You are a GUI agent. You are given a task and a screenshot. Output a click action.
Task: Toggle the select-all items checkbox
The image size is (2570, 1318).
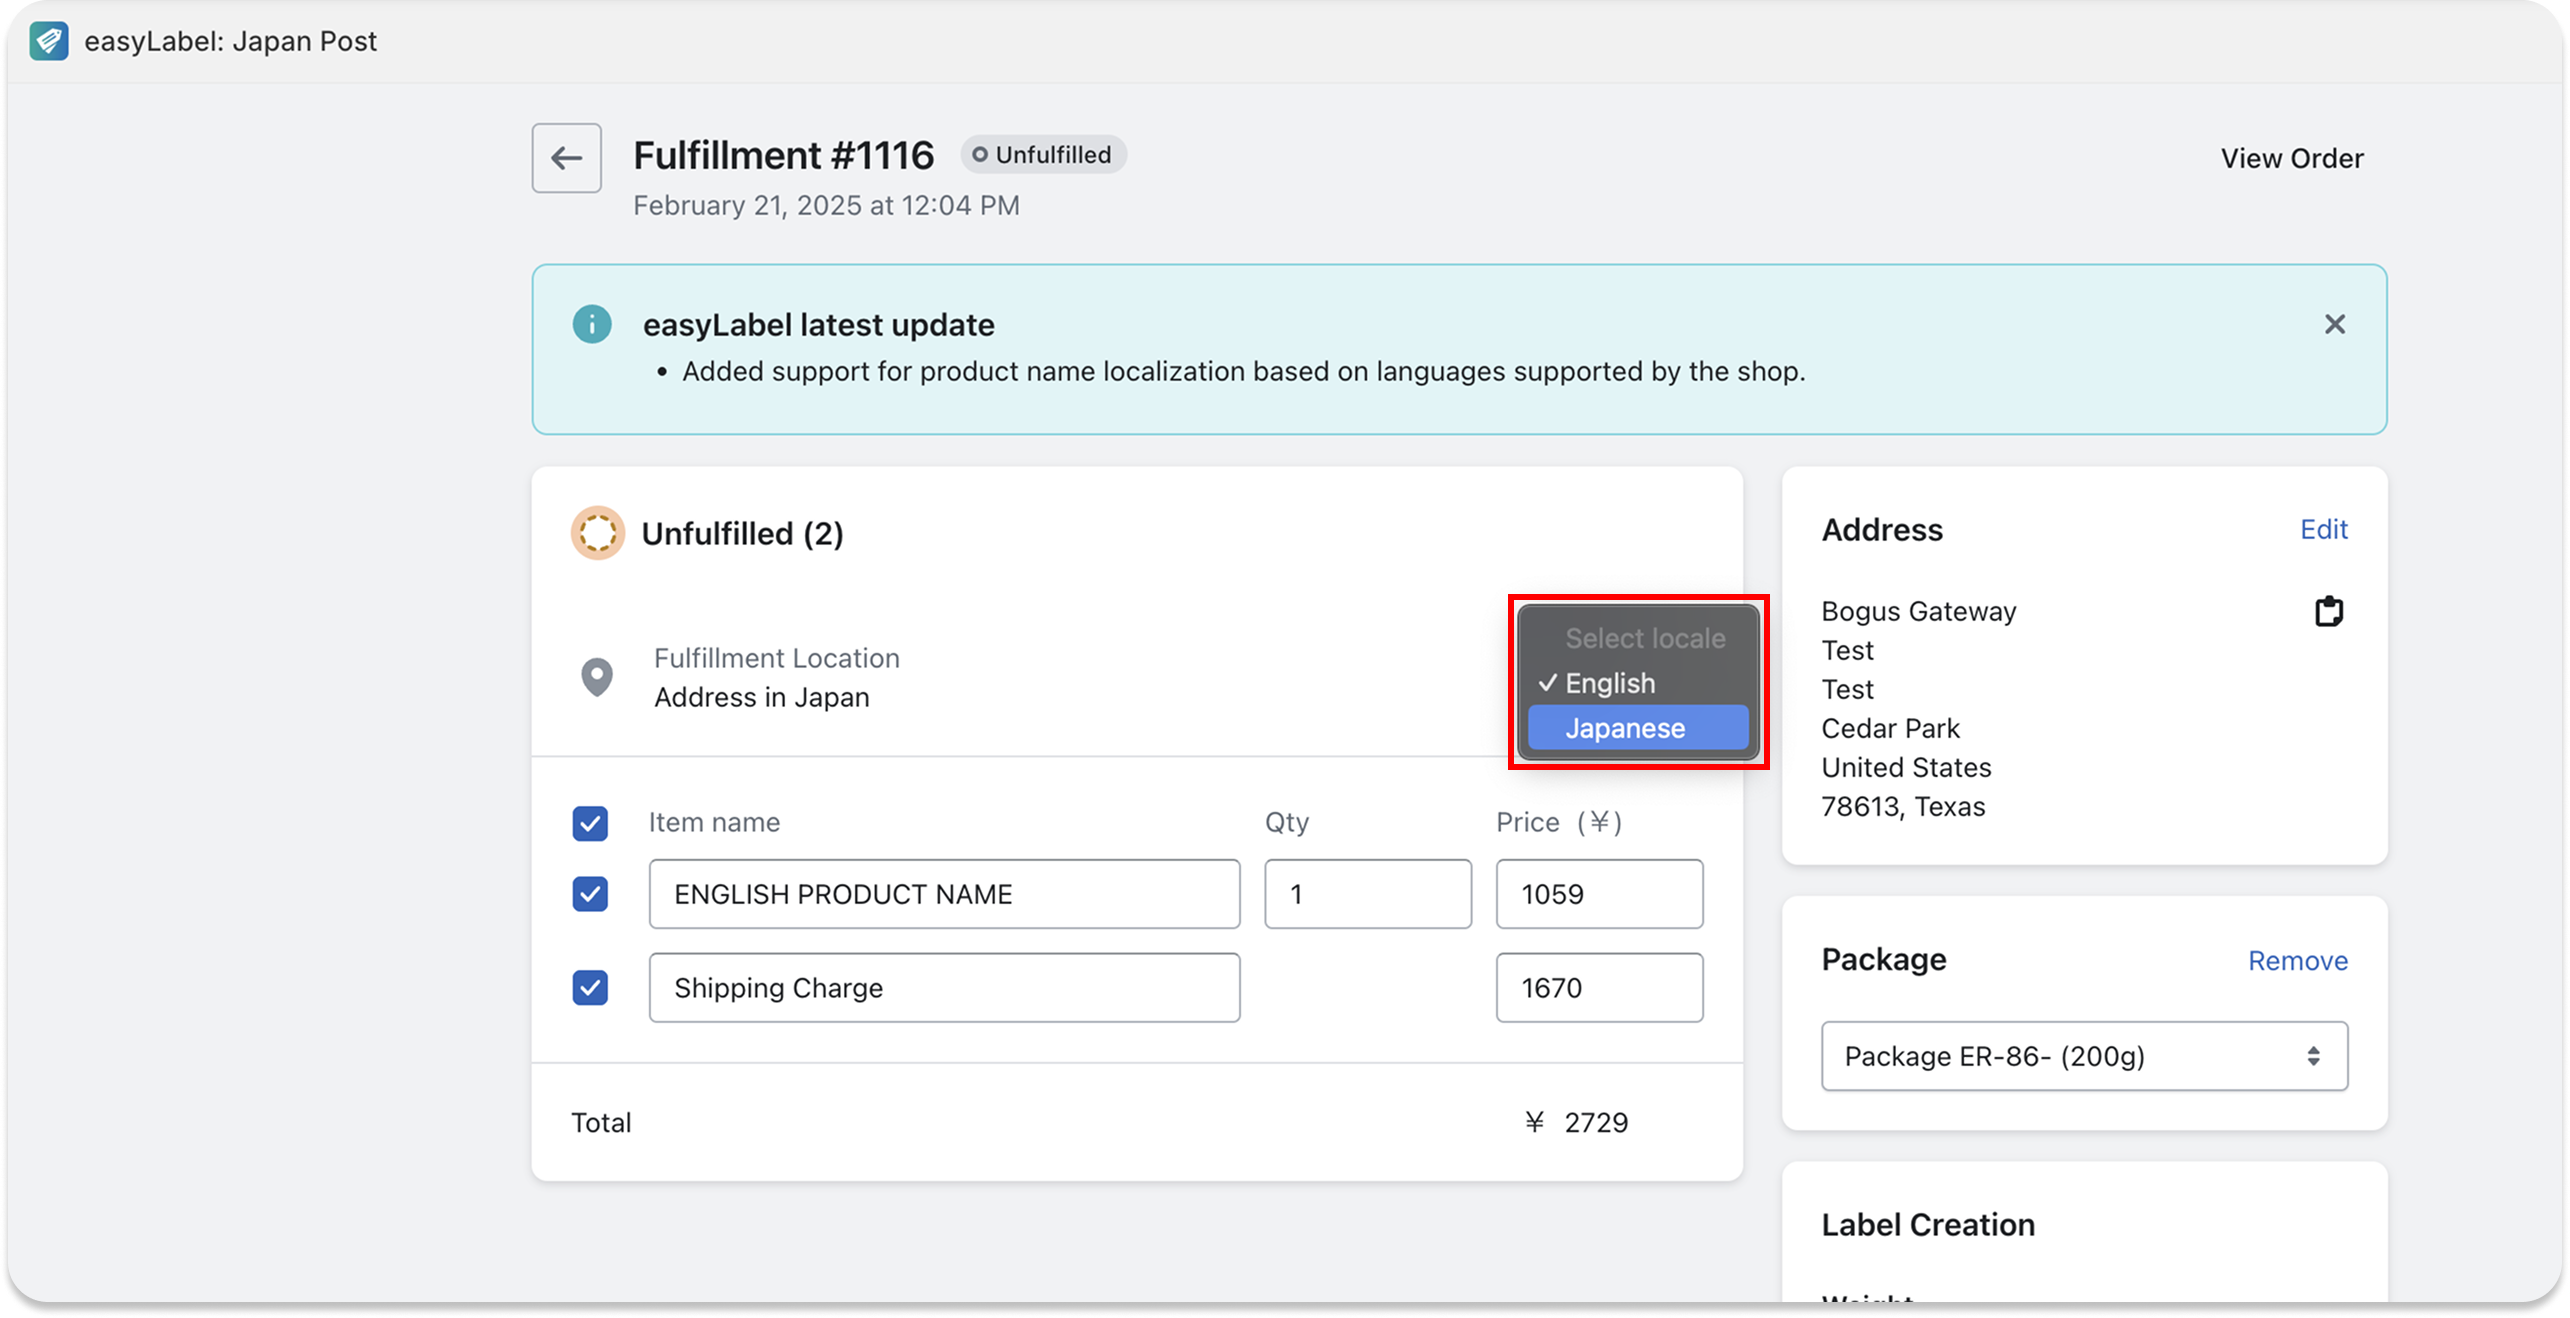(x=590, y=823)
